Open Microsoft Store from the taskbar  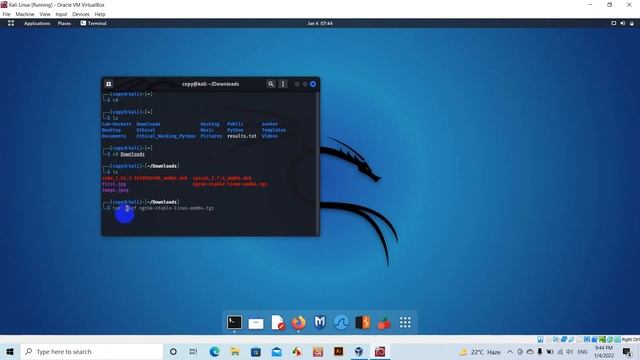click(256, 351)
